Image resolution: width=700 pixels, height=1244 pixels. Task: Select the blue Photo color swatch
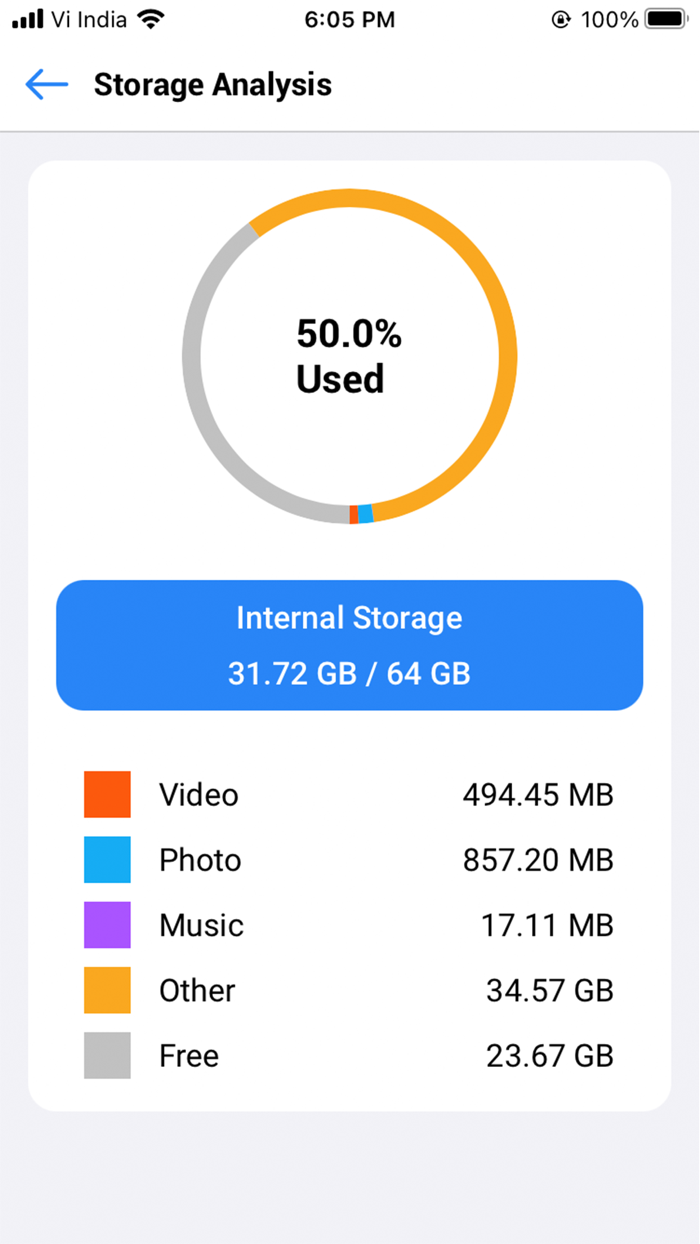pyautogui.click(x=107, y=860)
